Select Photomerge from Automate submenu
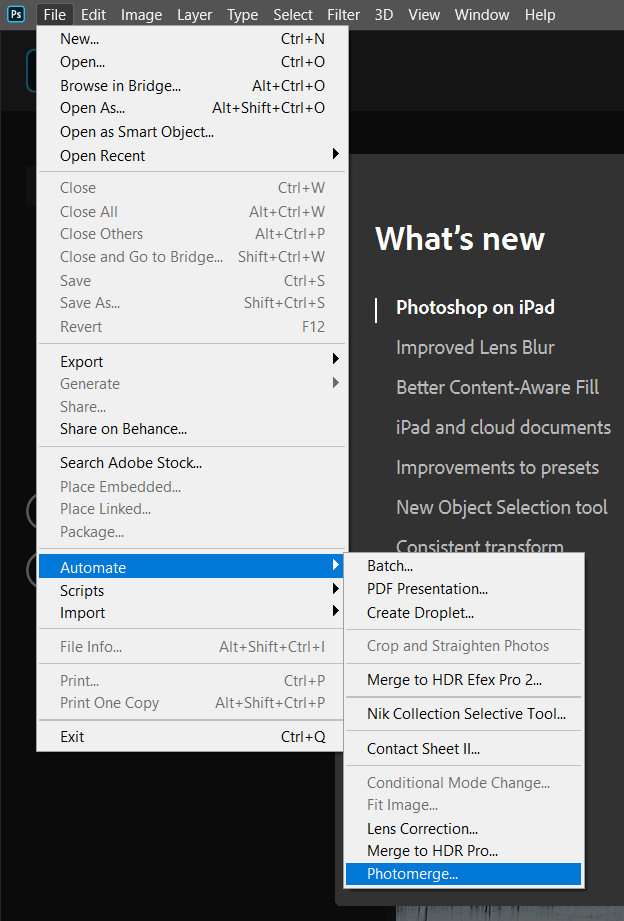 pos(412,874)
